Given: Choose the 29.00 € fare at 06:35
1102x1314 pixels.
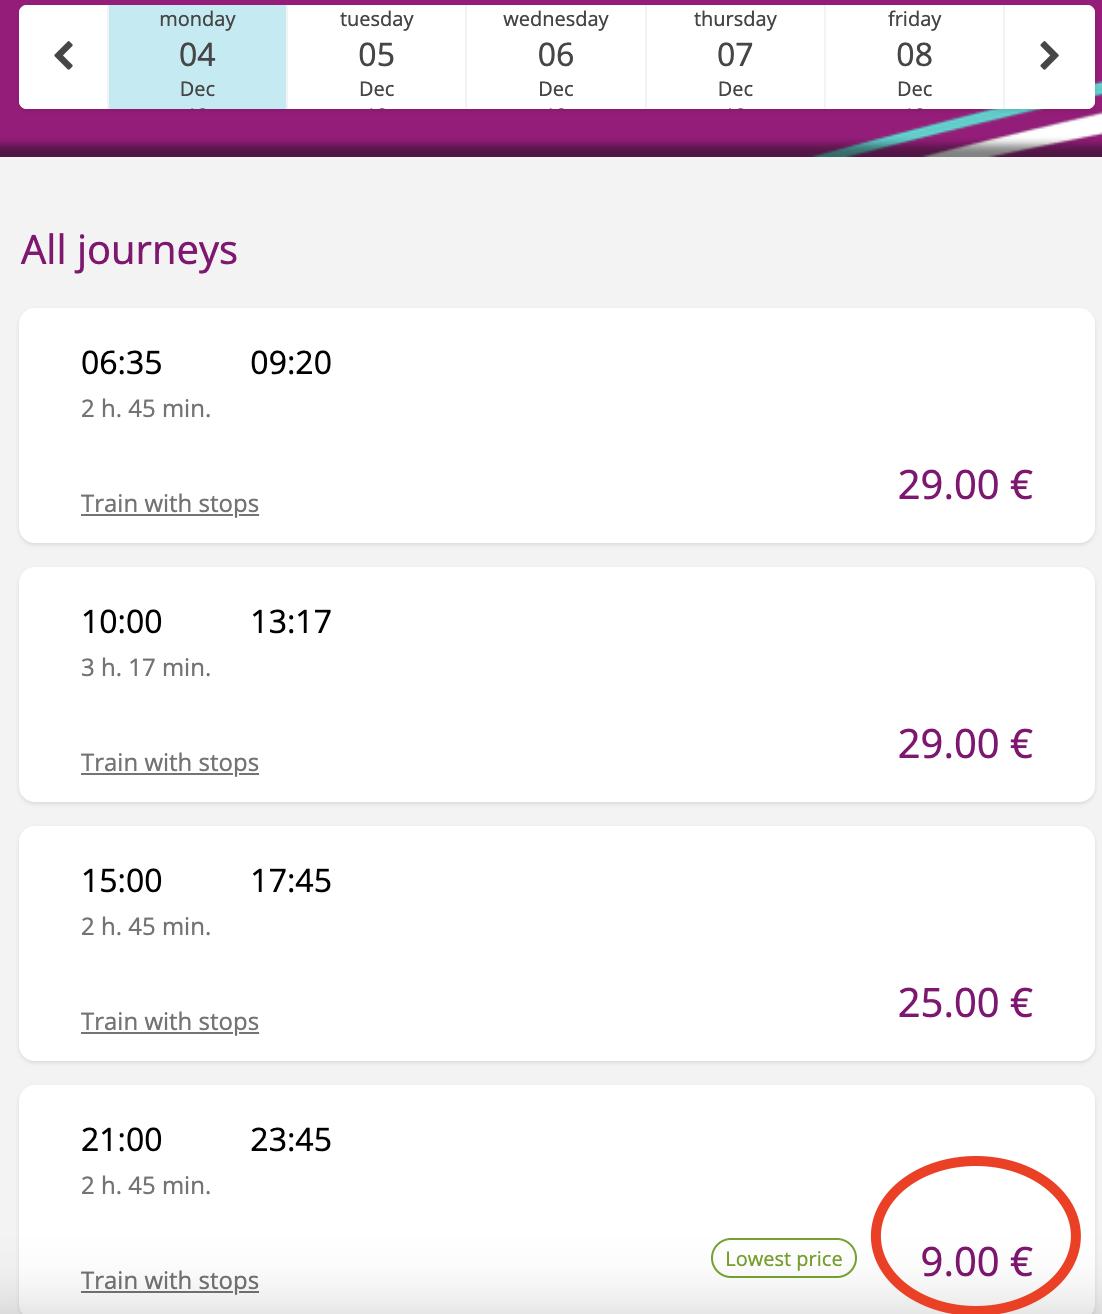Looking at the screenshot, I should pos(965,485).
